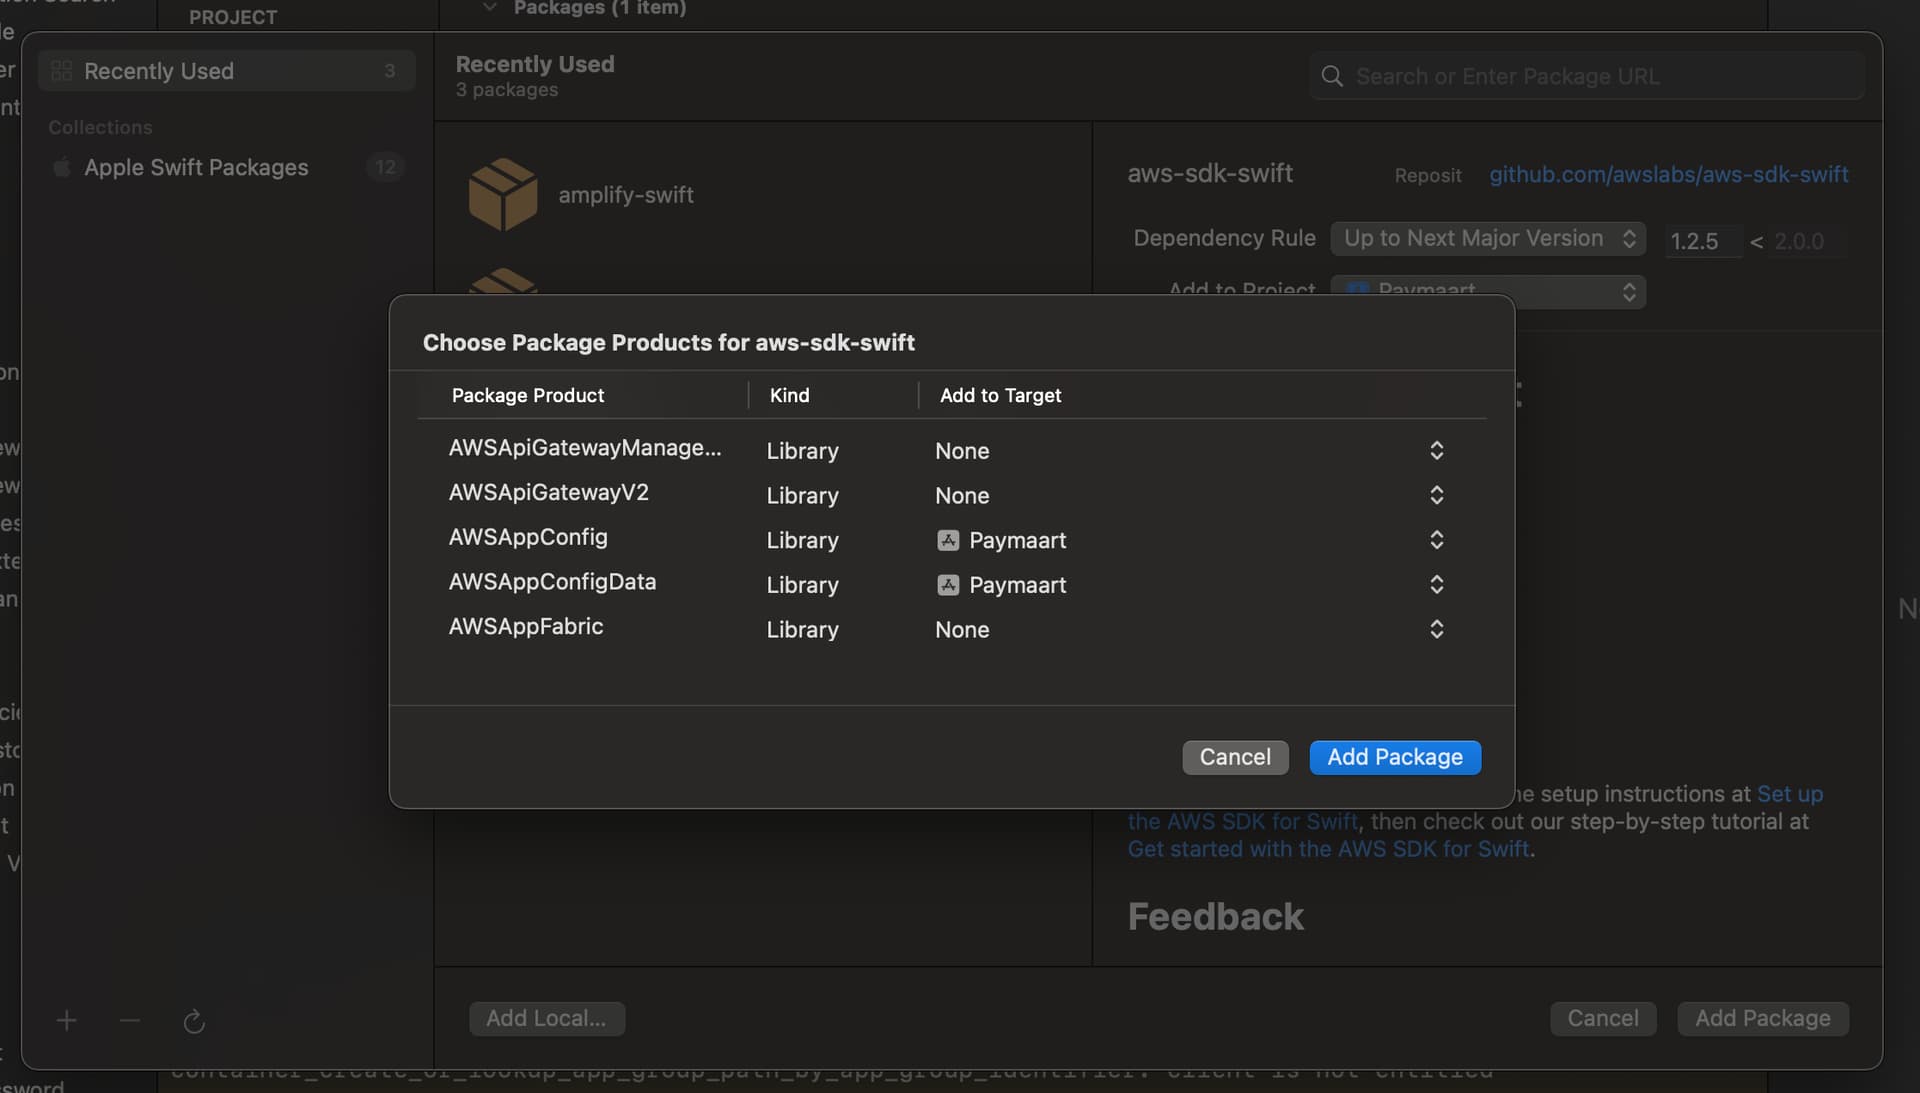The image size is (1920, 1093).
Task: Click the Search or Enter Package URL field
Action: click(1600, 76)
